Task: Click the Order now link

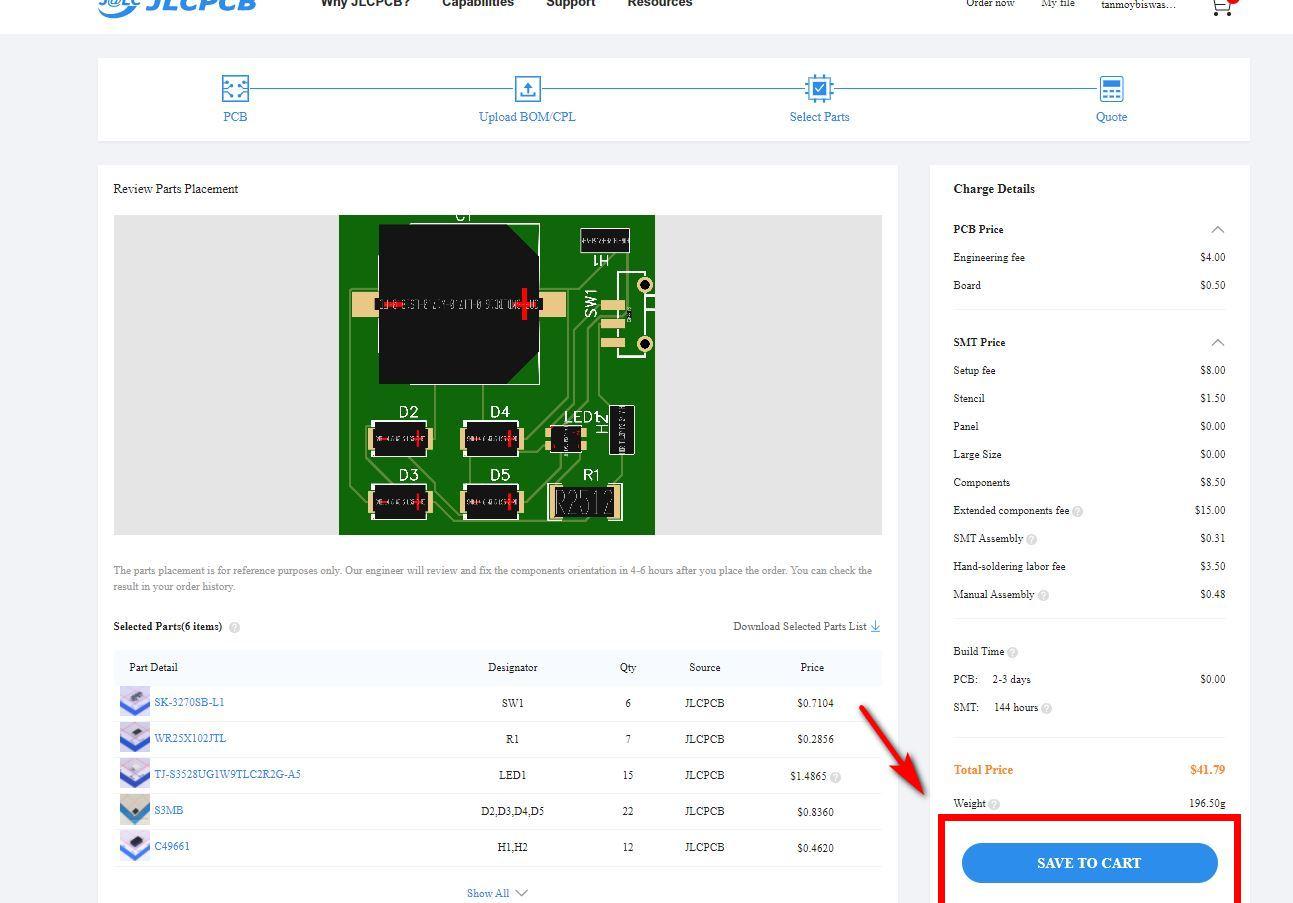Action: [990, 3]
